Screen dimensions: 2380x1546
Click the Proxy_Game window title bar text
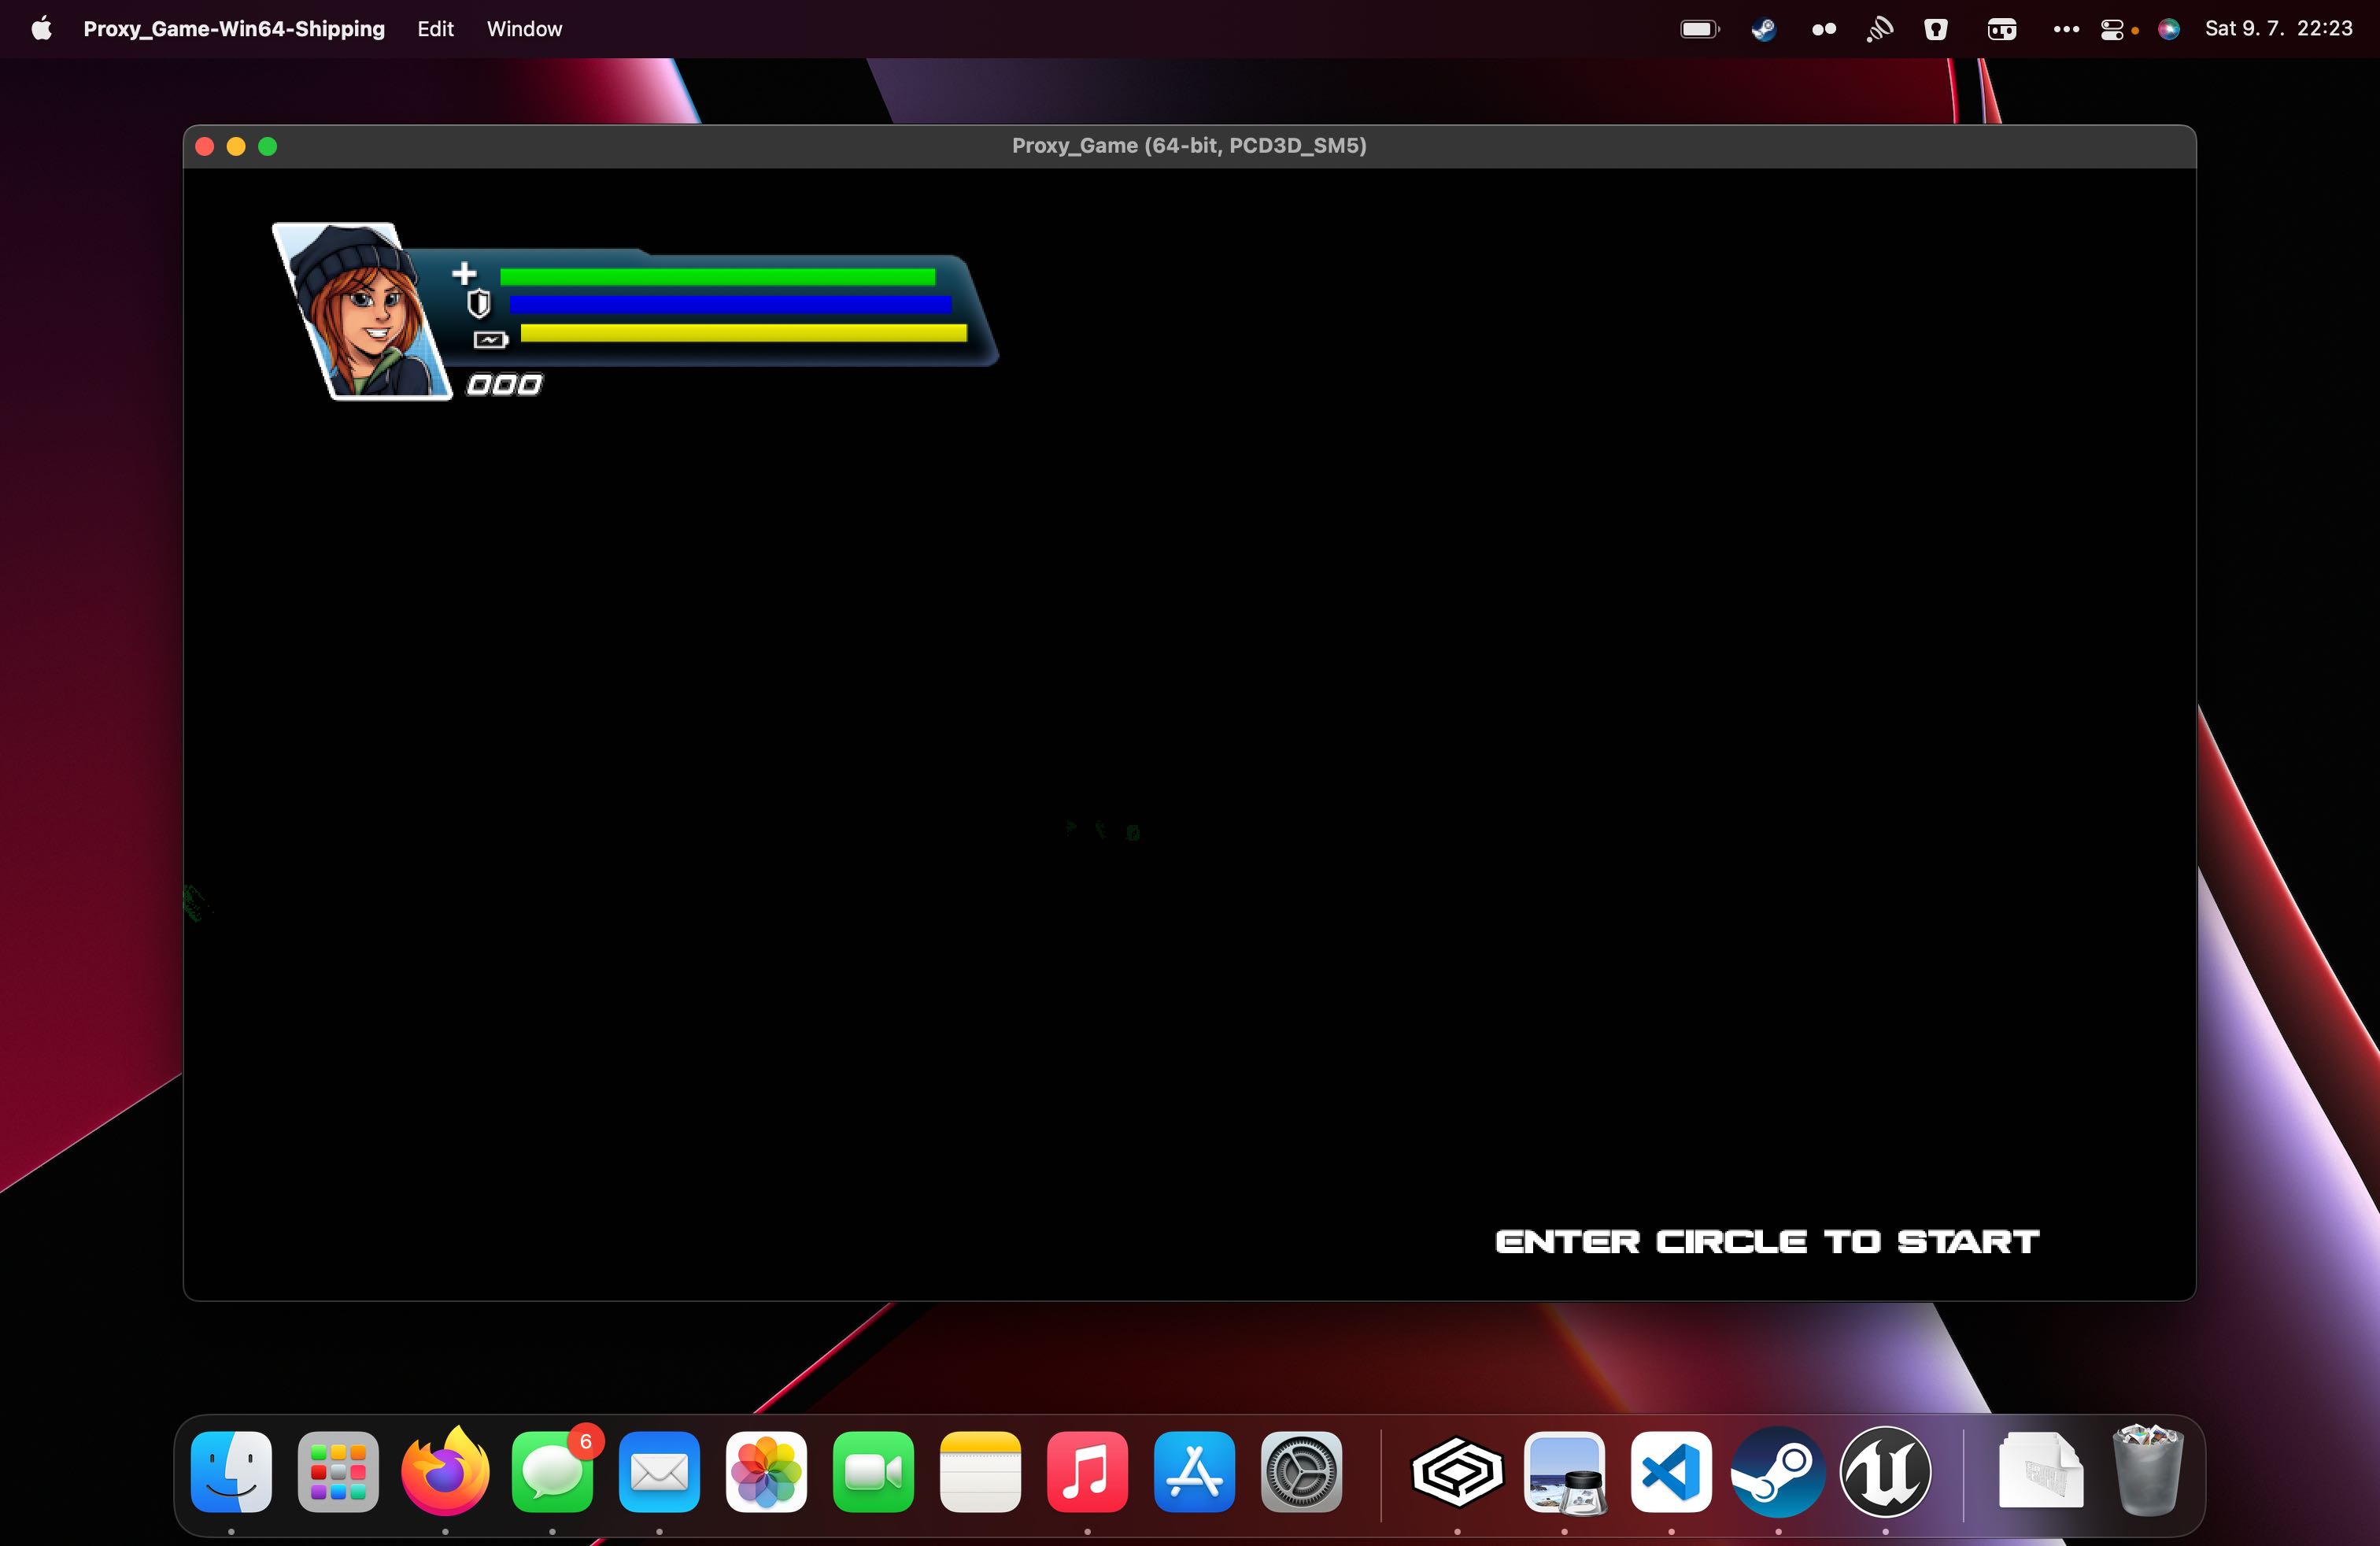(1189, 145)
